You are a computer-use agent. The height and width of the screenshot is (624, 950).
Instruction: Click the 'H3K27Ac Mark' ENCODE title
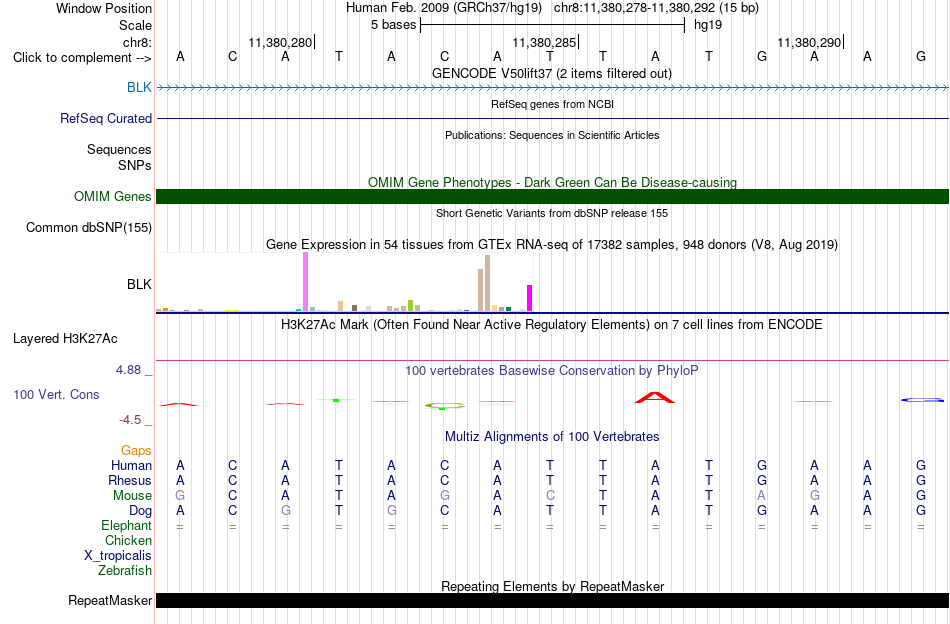pos(552,324)
